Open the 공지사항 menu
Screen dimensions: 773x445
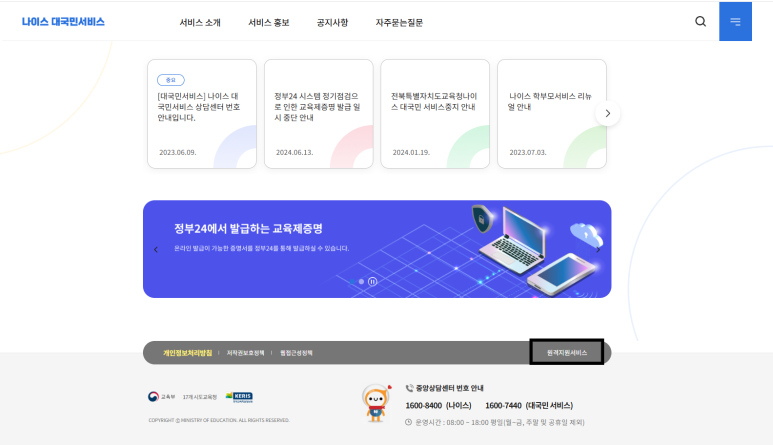coord(332,23)
